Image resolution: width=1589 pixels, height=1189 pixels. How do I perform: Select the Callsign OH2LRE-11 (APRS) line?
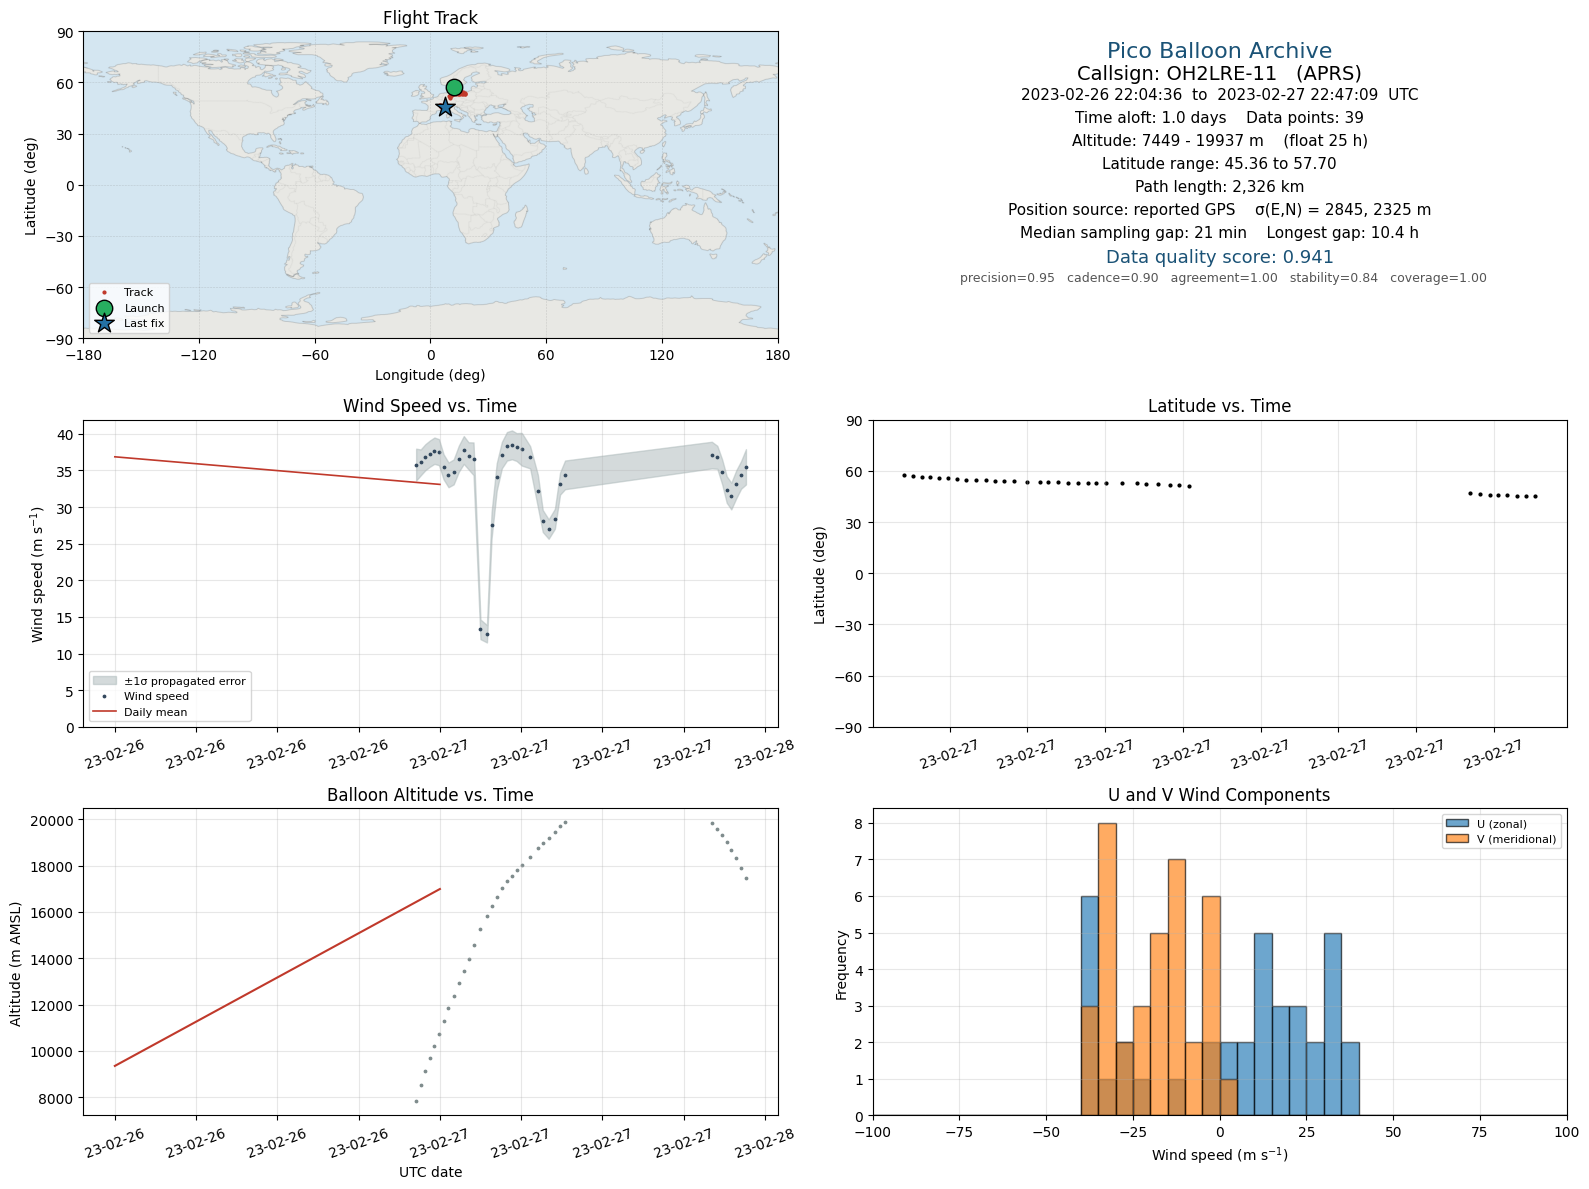(x=1219, y=73)
